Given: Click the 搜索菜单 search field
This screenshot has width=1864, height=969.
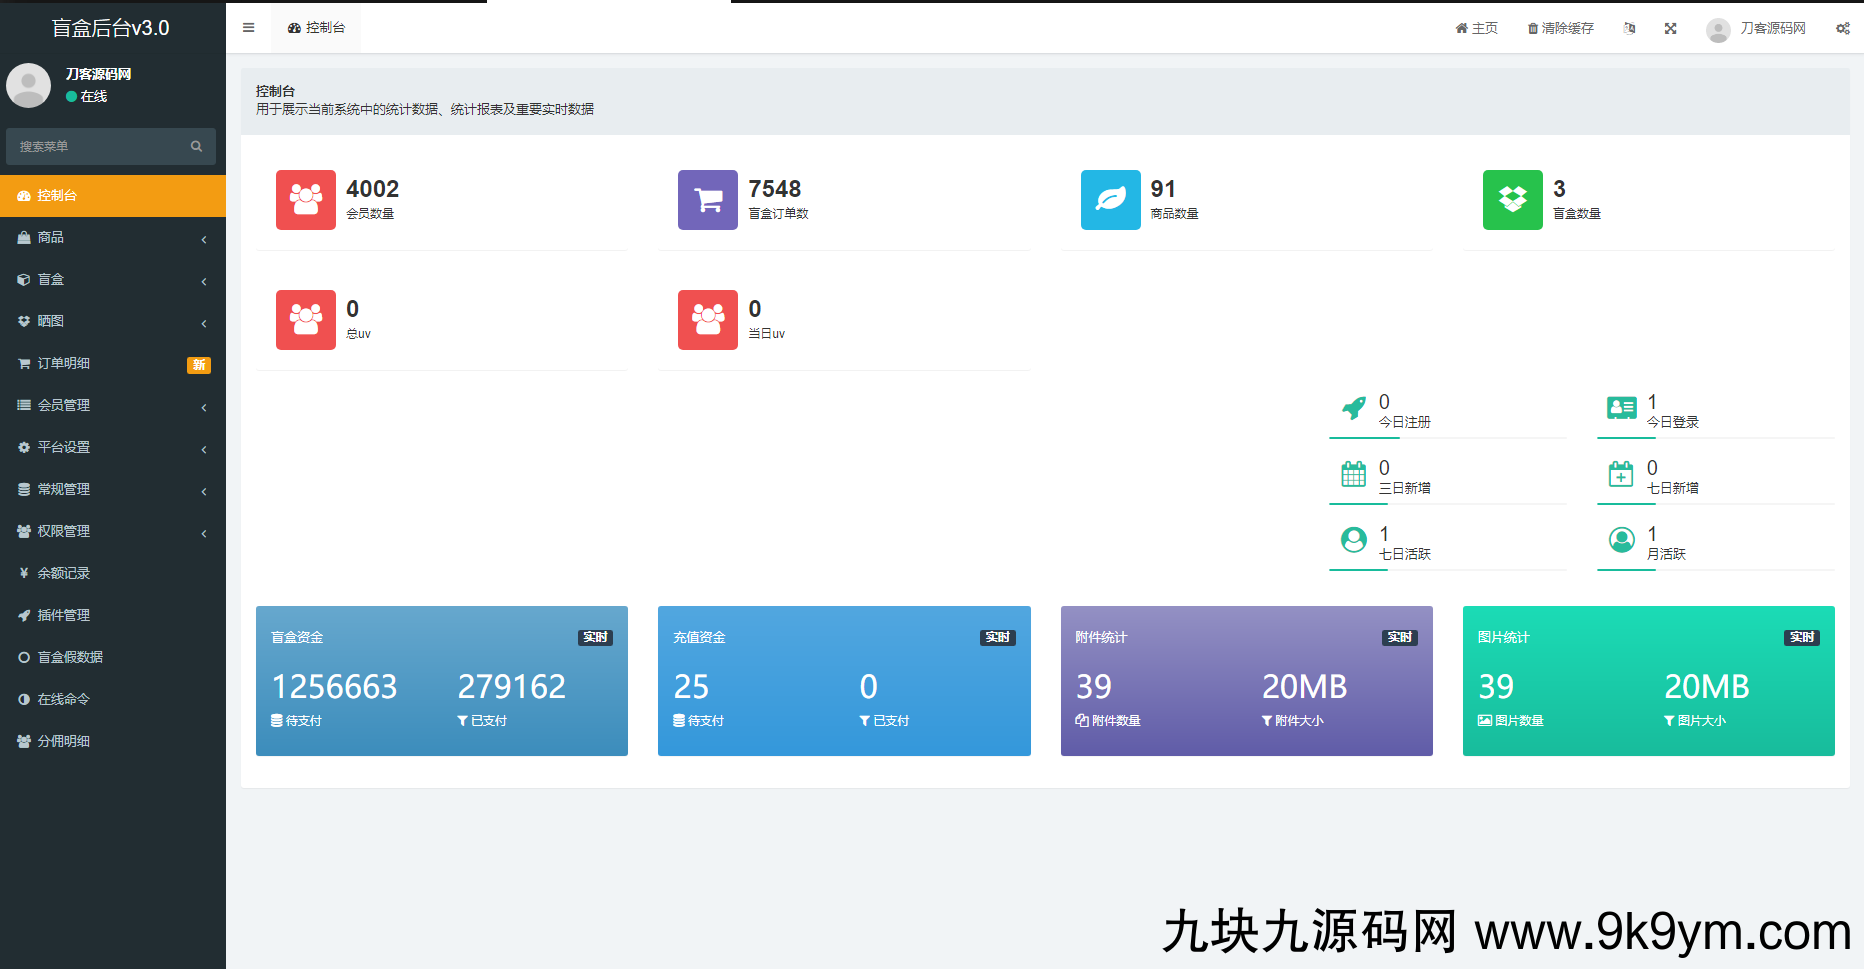Looking at the screenshot, I should point(100,146).
